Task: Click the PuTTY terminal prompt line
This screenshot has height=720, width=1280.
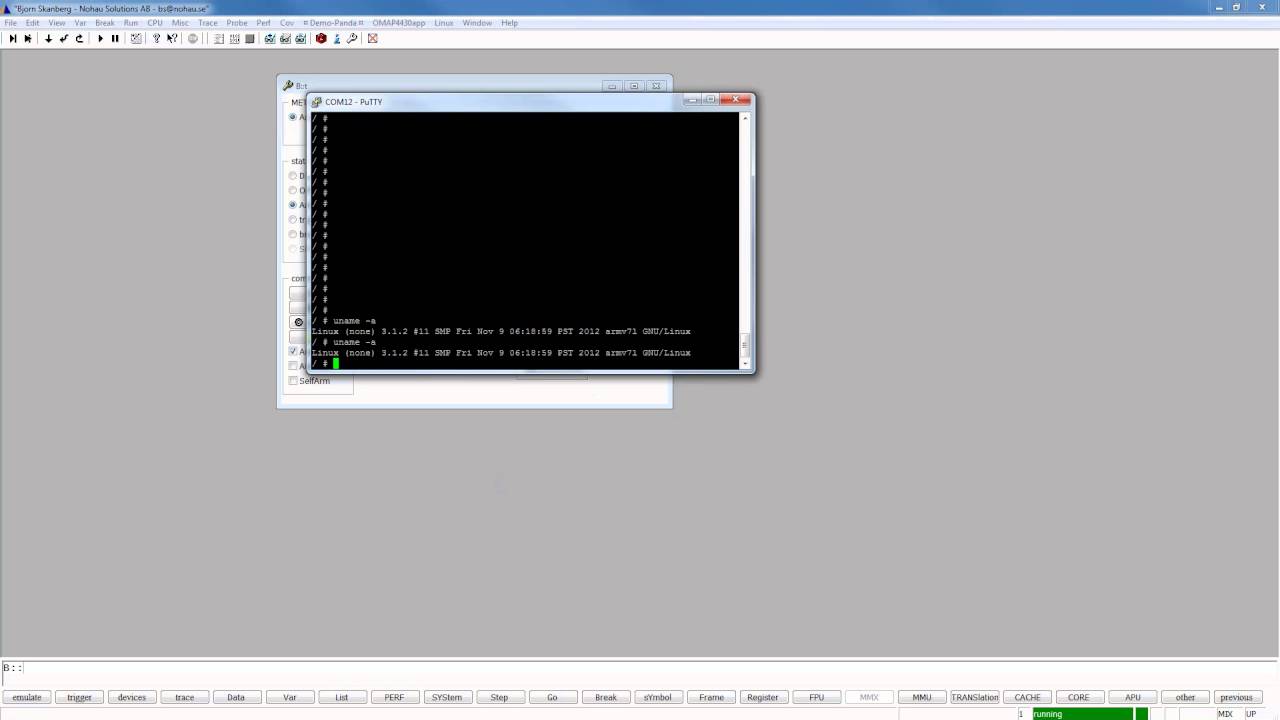Action: coord(525,363)
